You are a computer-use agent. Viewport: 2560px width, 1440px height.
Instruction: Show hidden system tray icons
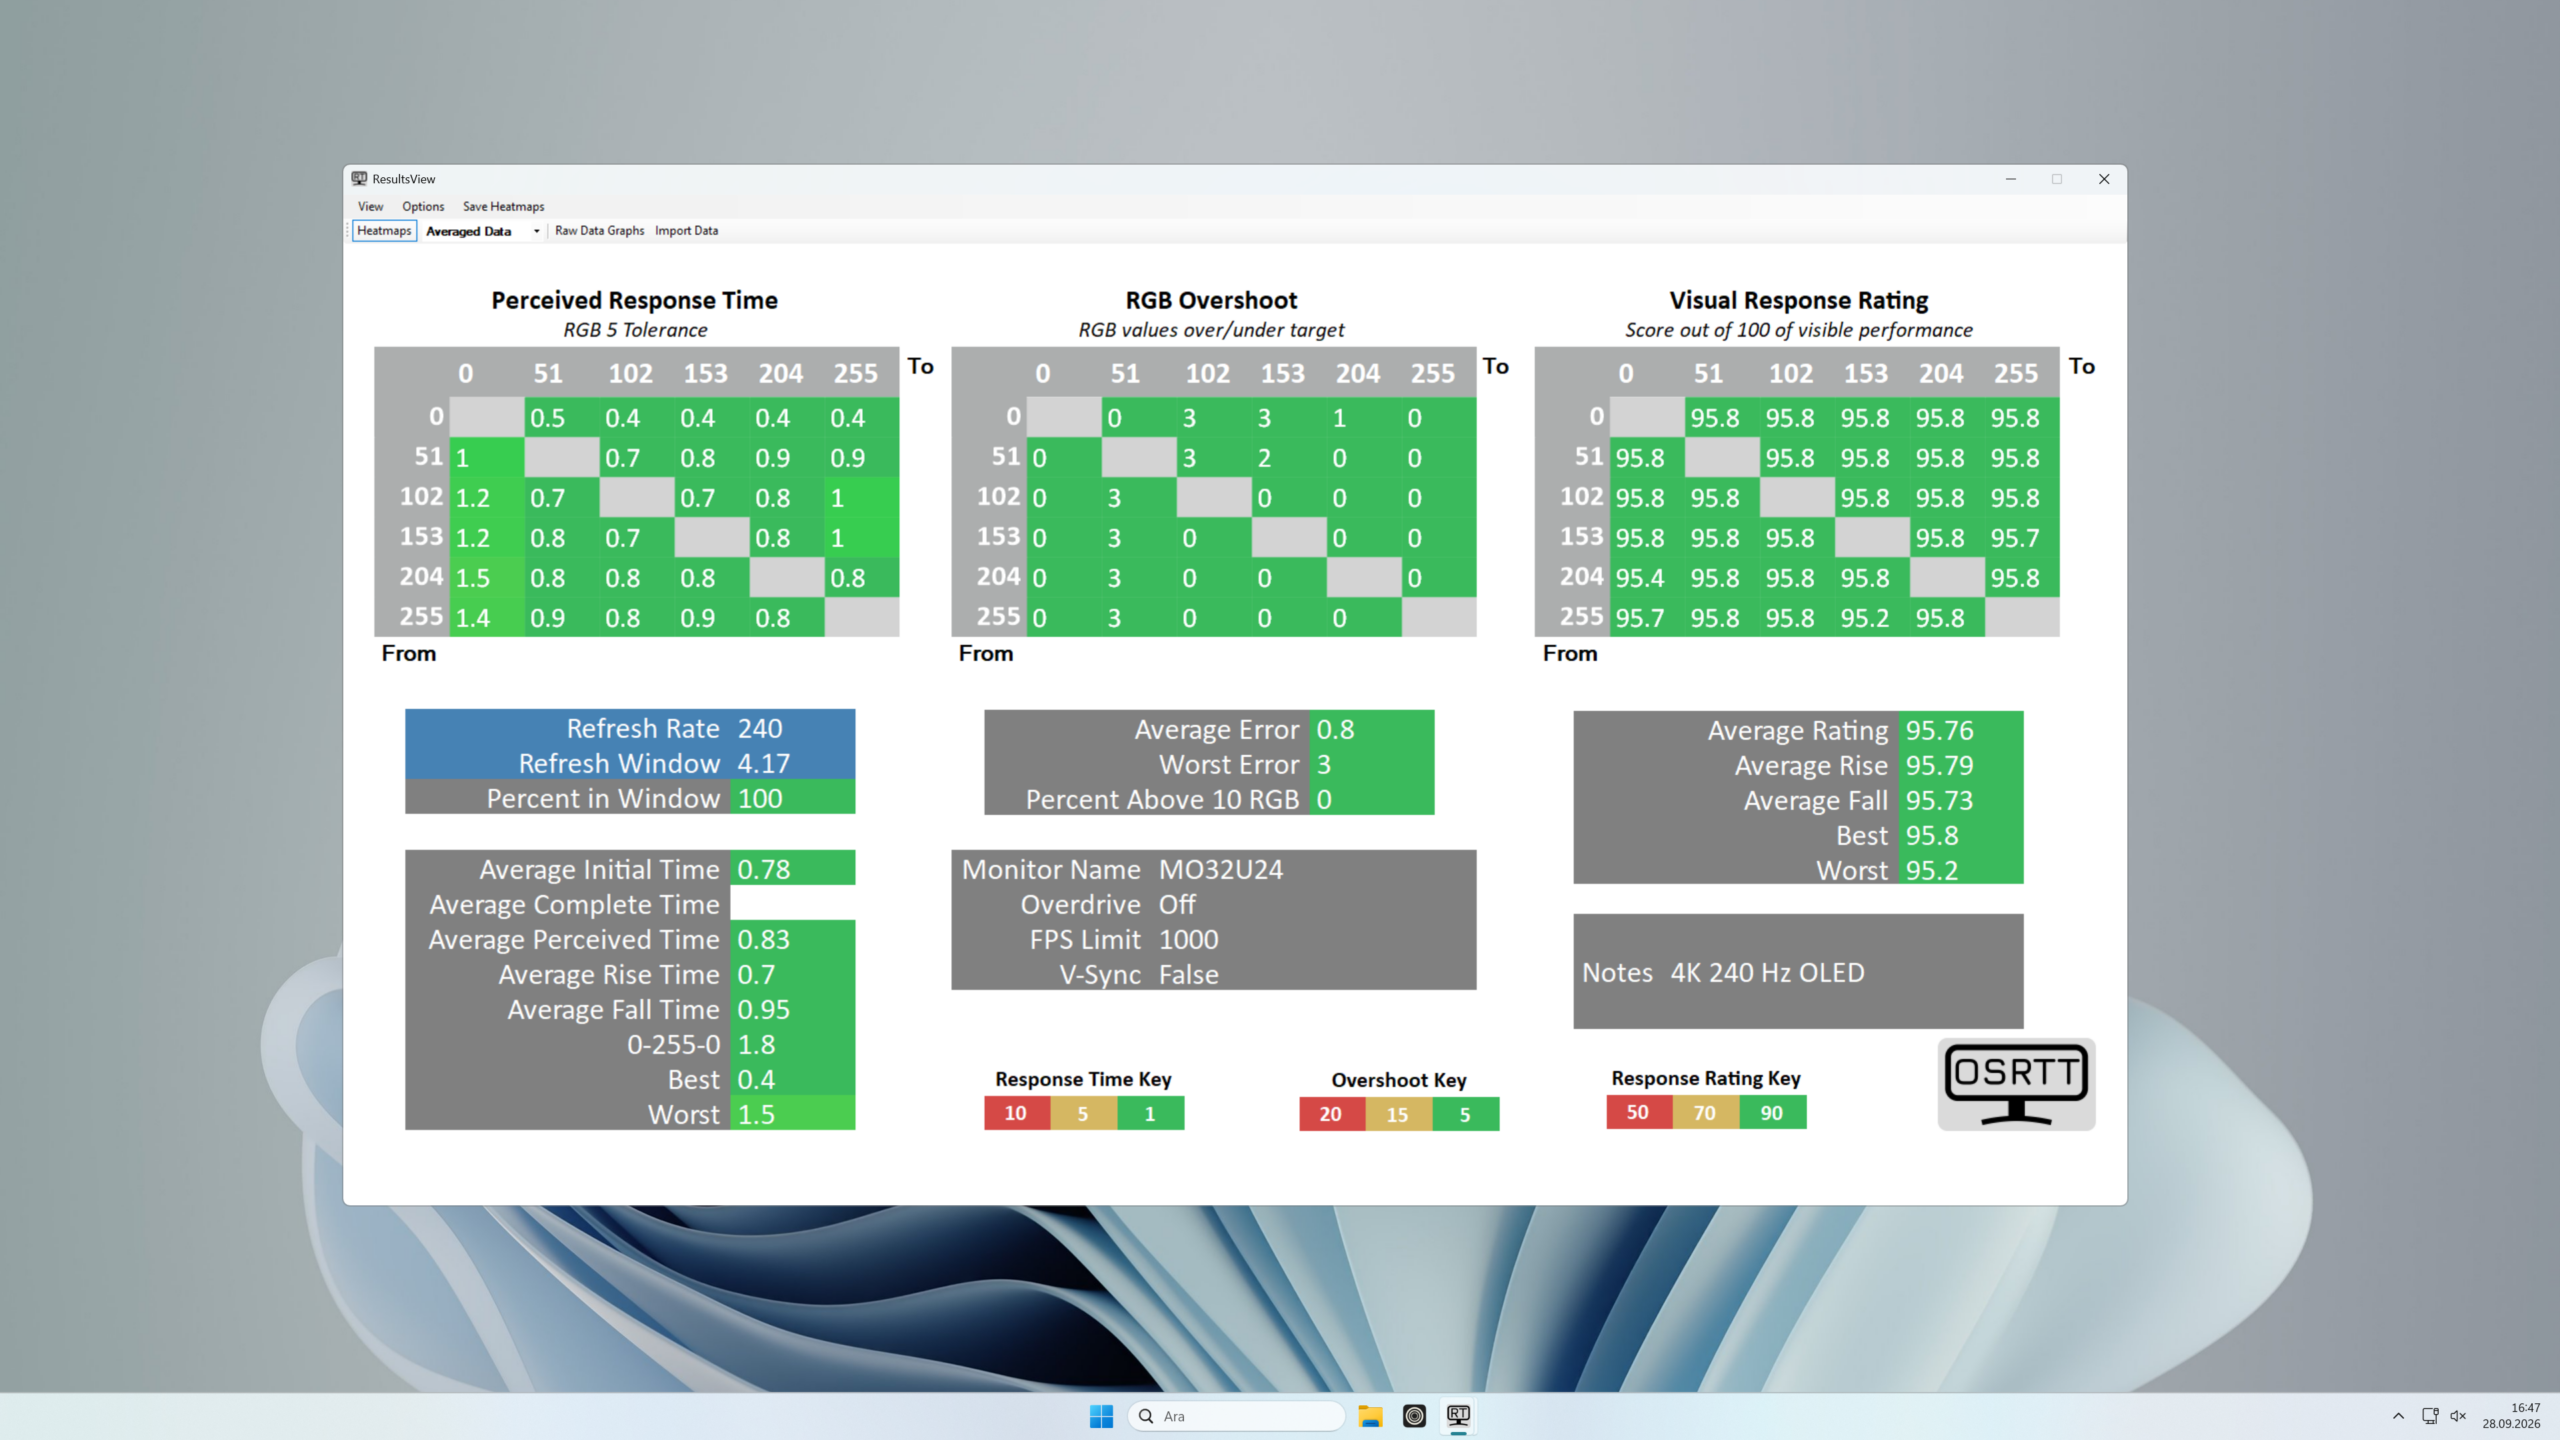point(2398,1416)
